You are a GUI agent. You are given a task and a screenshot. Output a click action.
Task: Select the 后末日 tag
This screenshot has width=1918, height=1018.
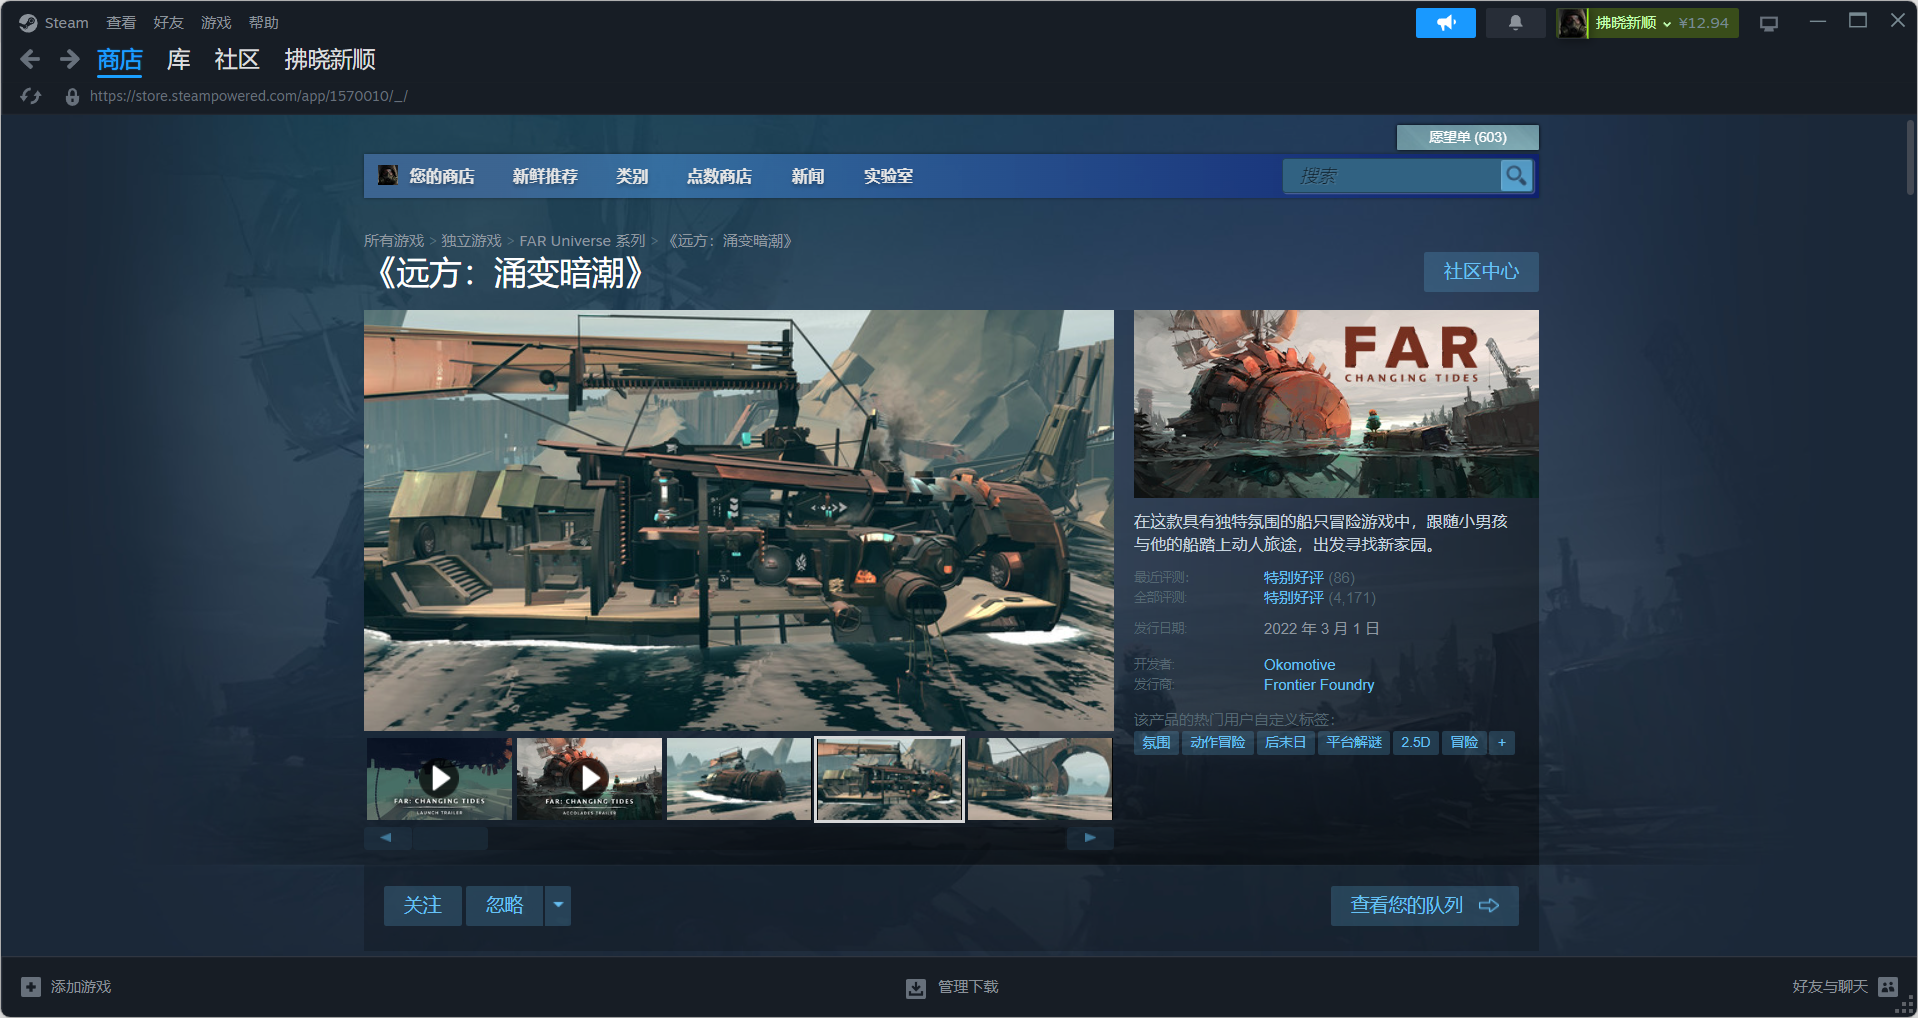(x=1285, y=743)
